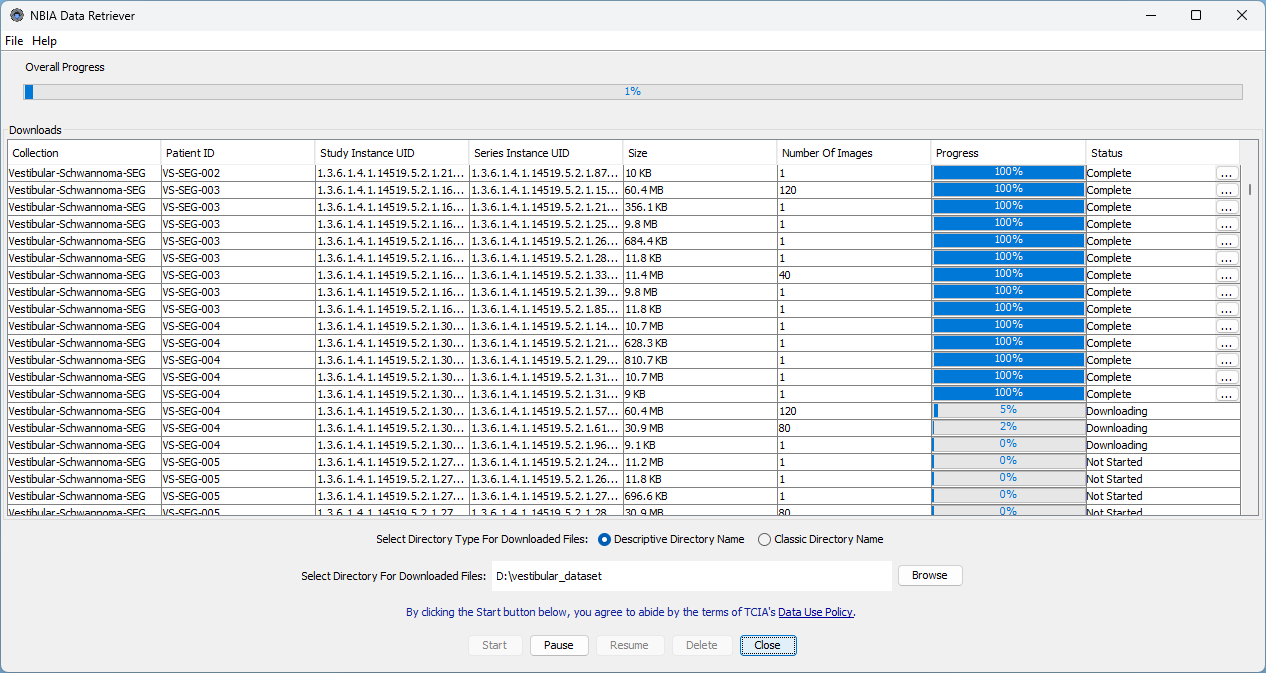Select the '684.4 KB' size cell

700,241
